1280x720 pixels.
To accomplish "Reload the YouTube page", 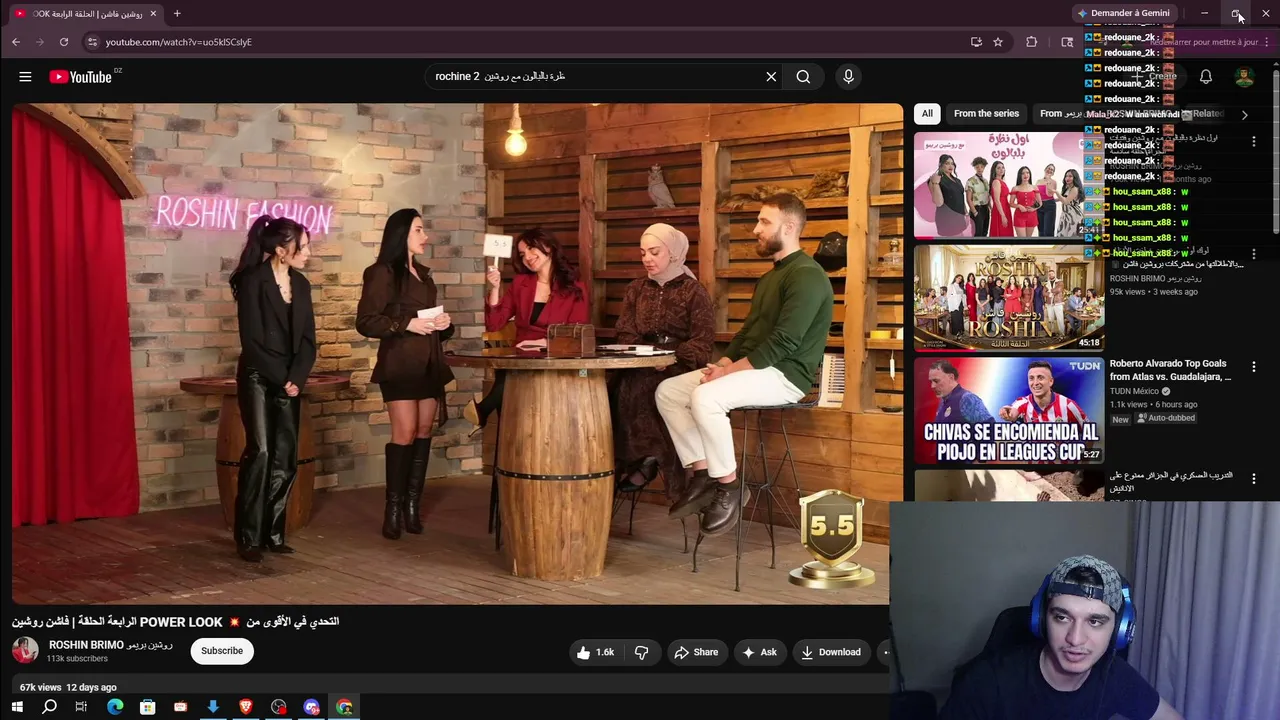I will coord(64,42).
